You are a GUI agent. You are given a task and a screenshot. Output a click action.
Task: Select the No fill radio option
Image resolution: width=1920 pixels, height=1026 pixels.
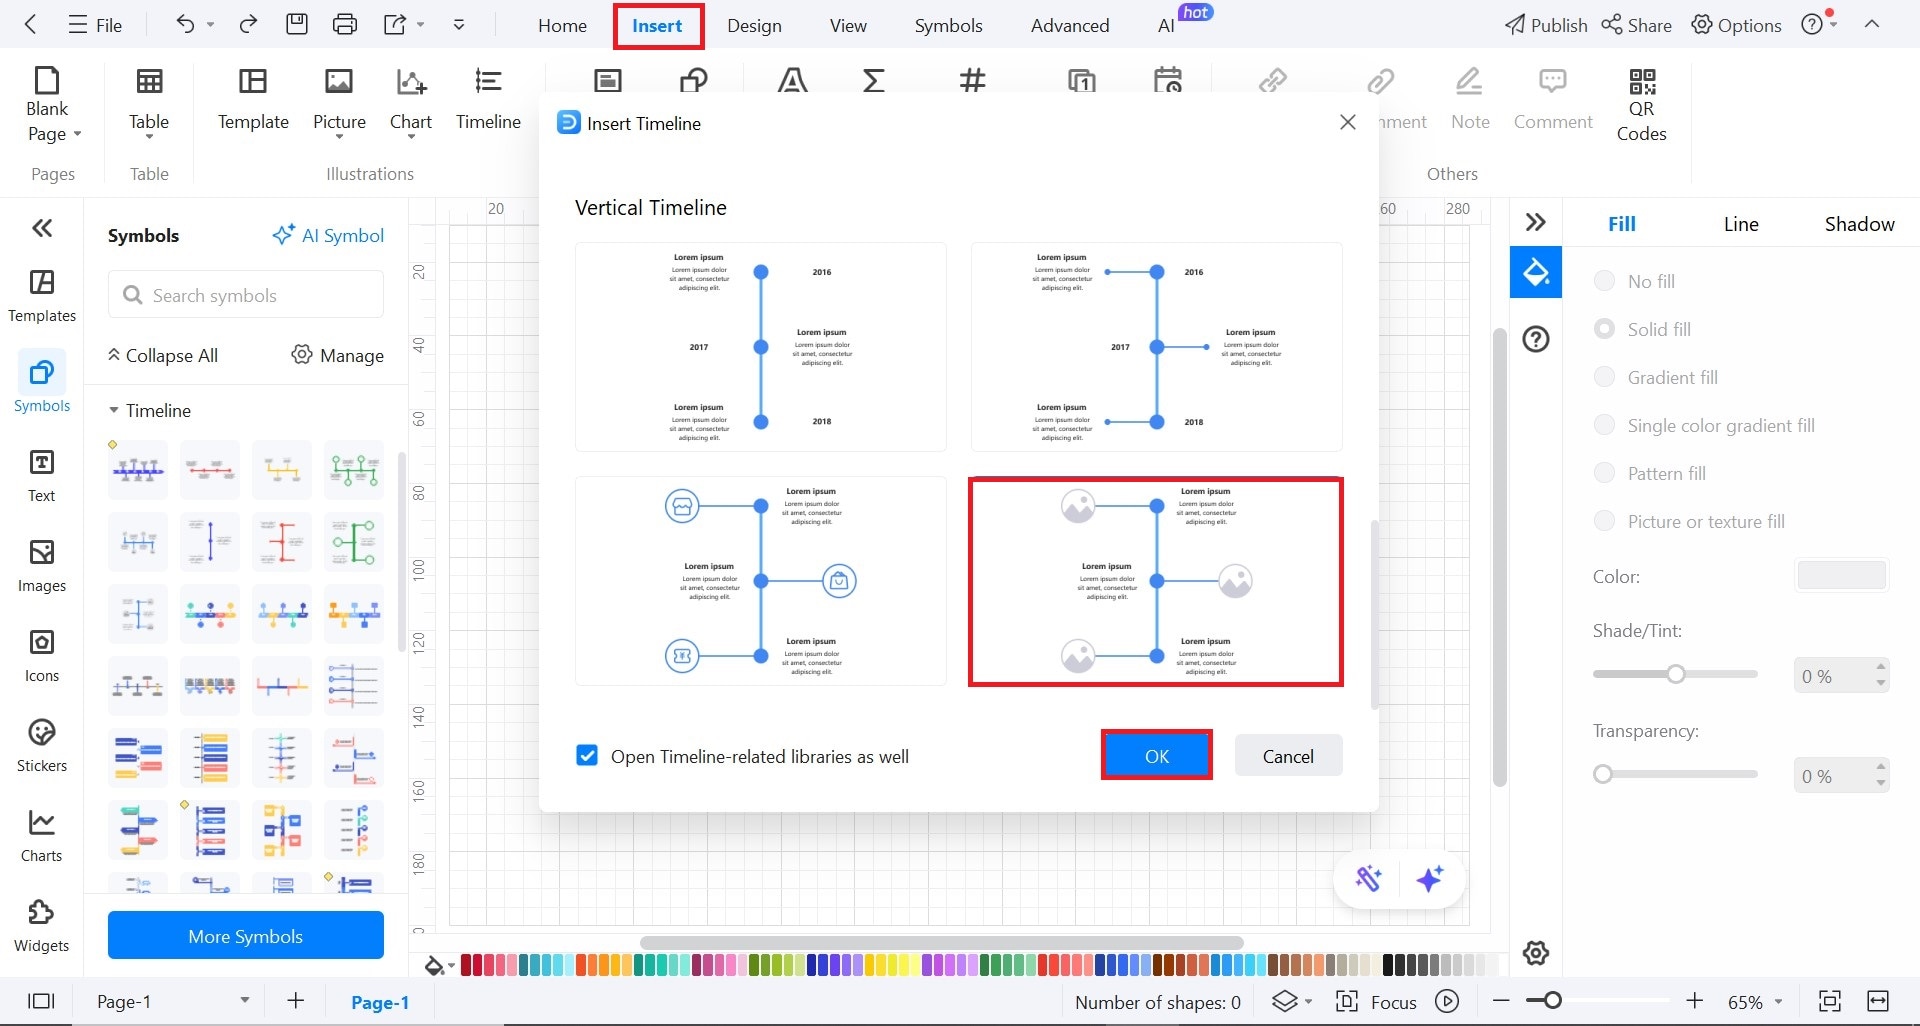tap(1604, 281)
